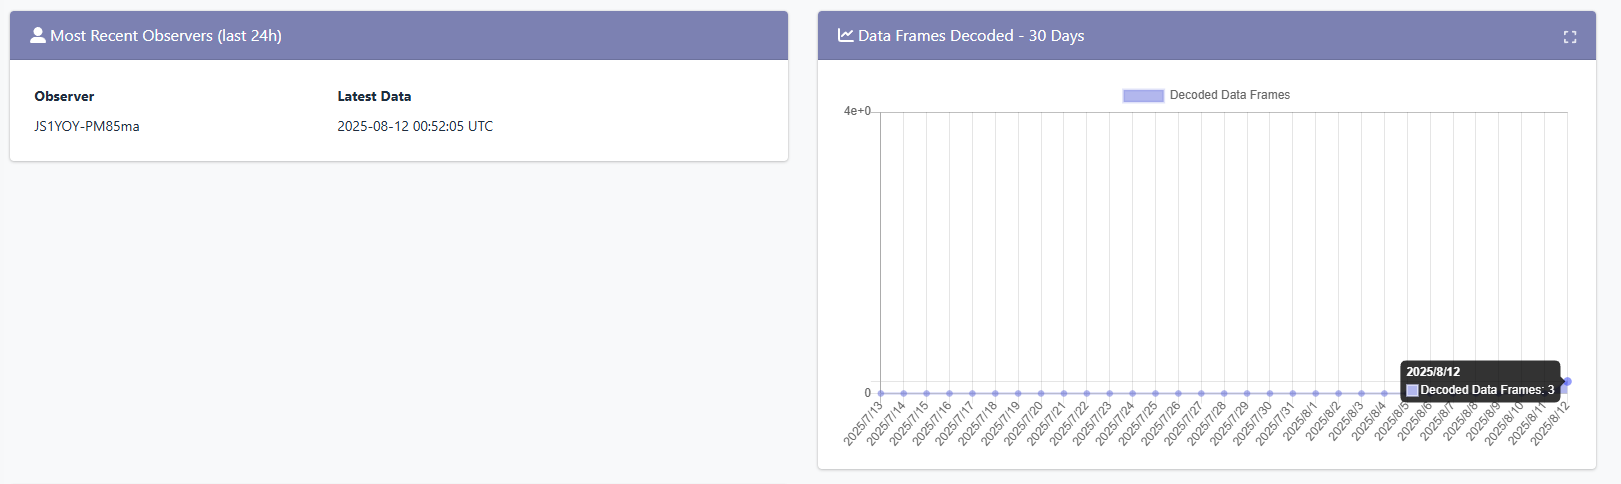The height and width of the screenshot is (484, 1621).
Task: Click the Data Frames Decoded - 30 Days title
Action: click(971, 35)
